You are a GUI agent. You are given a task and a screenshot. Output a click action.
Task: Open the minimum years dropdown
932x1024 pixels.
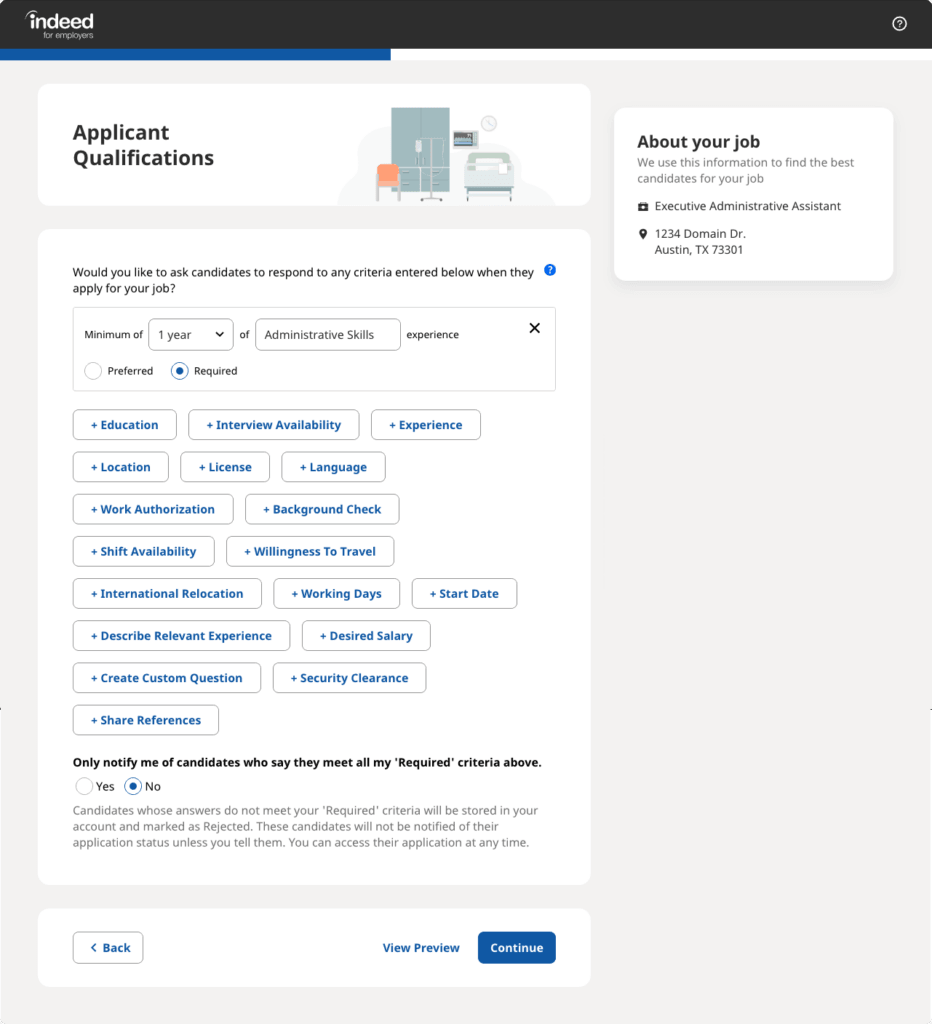(x=191, y=334)
